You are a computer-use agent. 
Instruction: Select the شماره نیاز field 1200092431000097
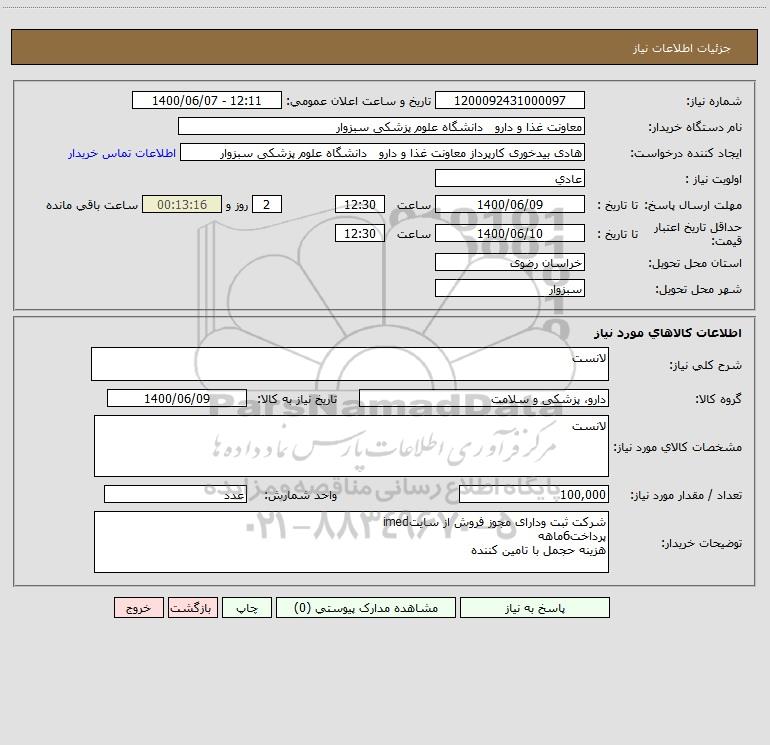tap(510, 100)
